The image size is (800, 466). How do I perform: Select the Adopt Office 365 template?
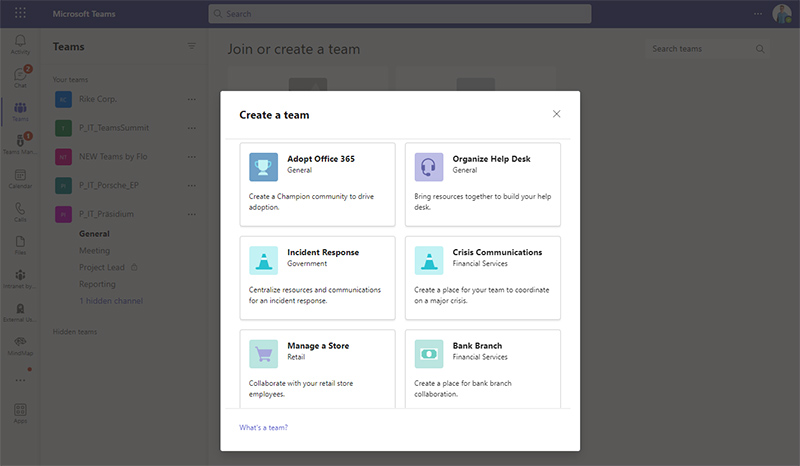317,184
